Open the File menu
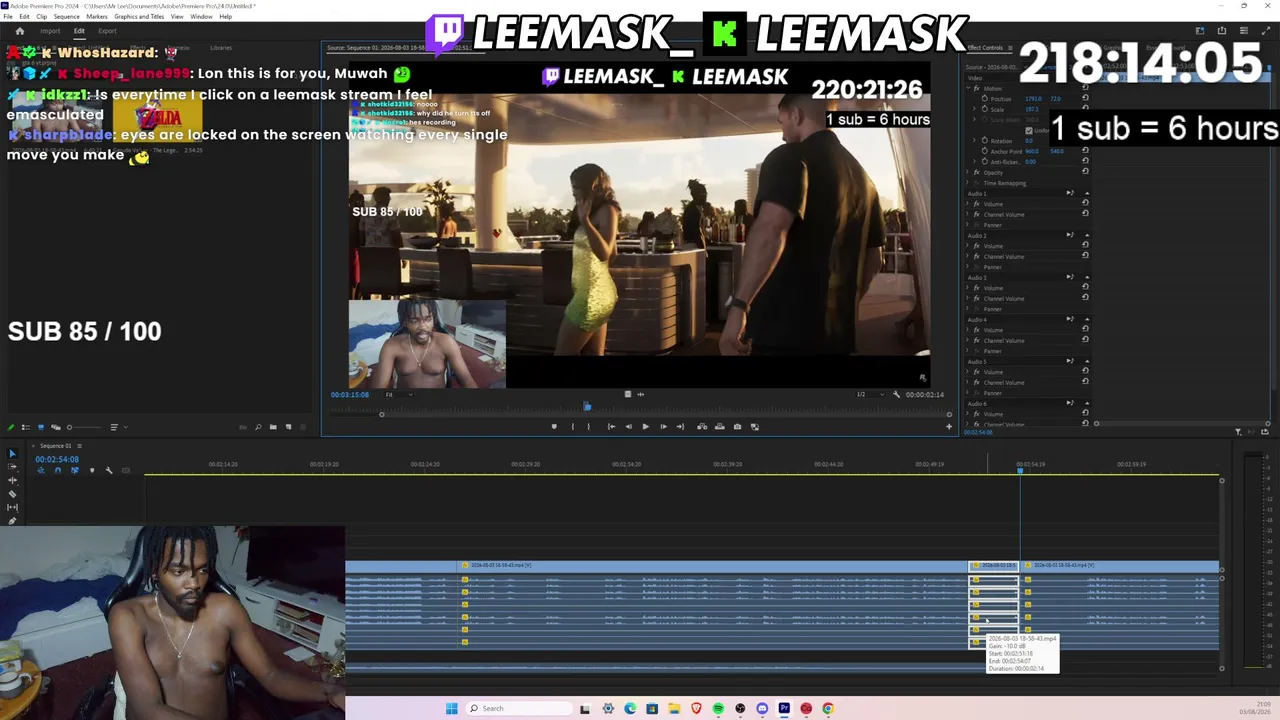1280x720 pixels. coord(8,17)
